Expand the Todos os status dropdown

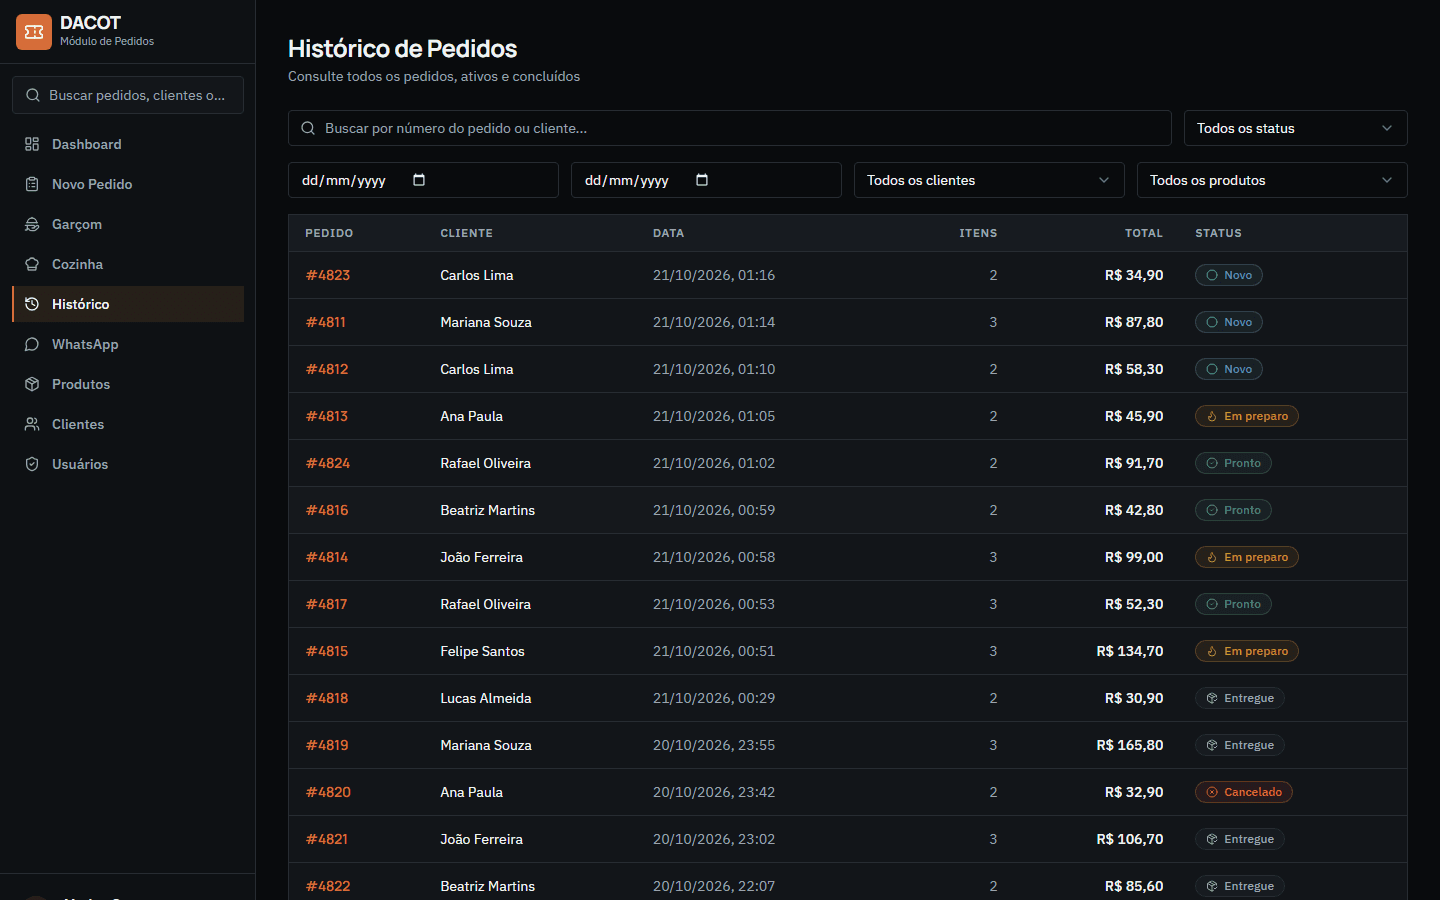tap(1295, 128)
